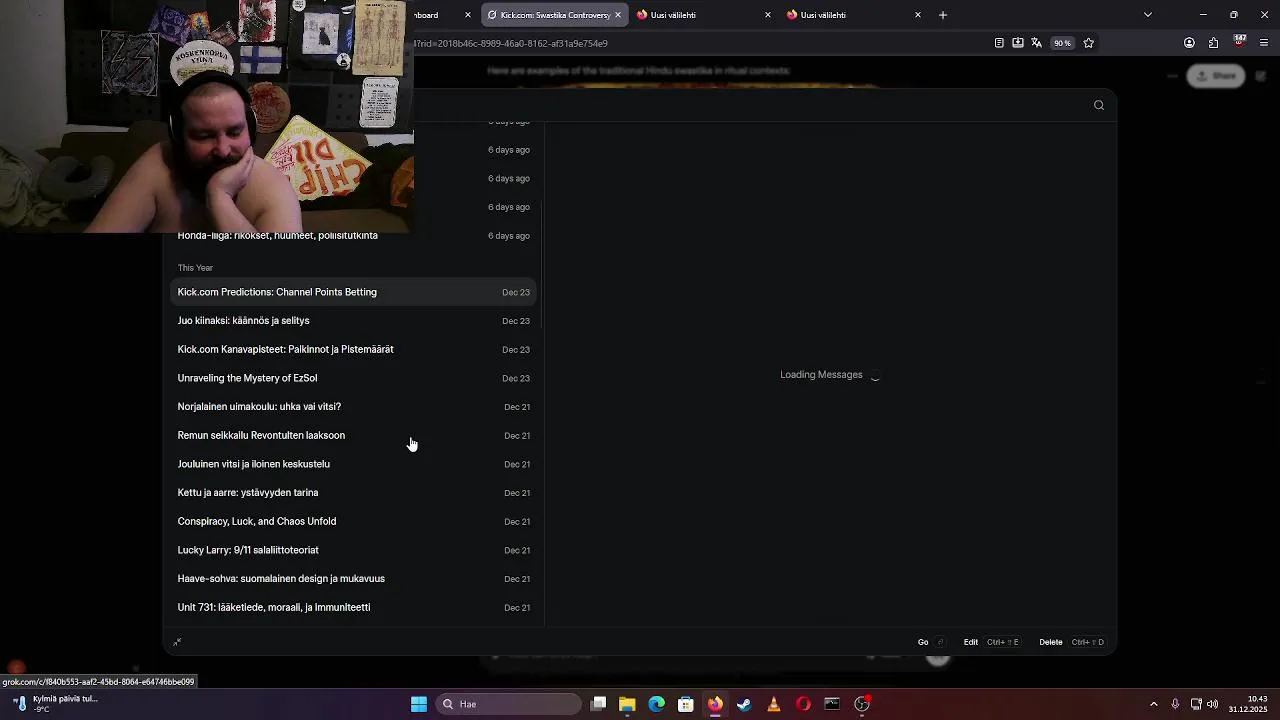Click the ad blocker icon showing 147

1239,42
